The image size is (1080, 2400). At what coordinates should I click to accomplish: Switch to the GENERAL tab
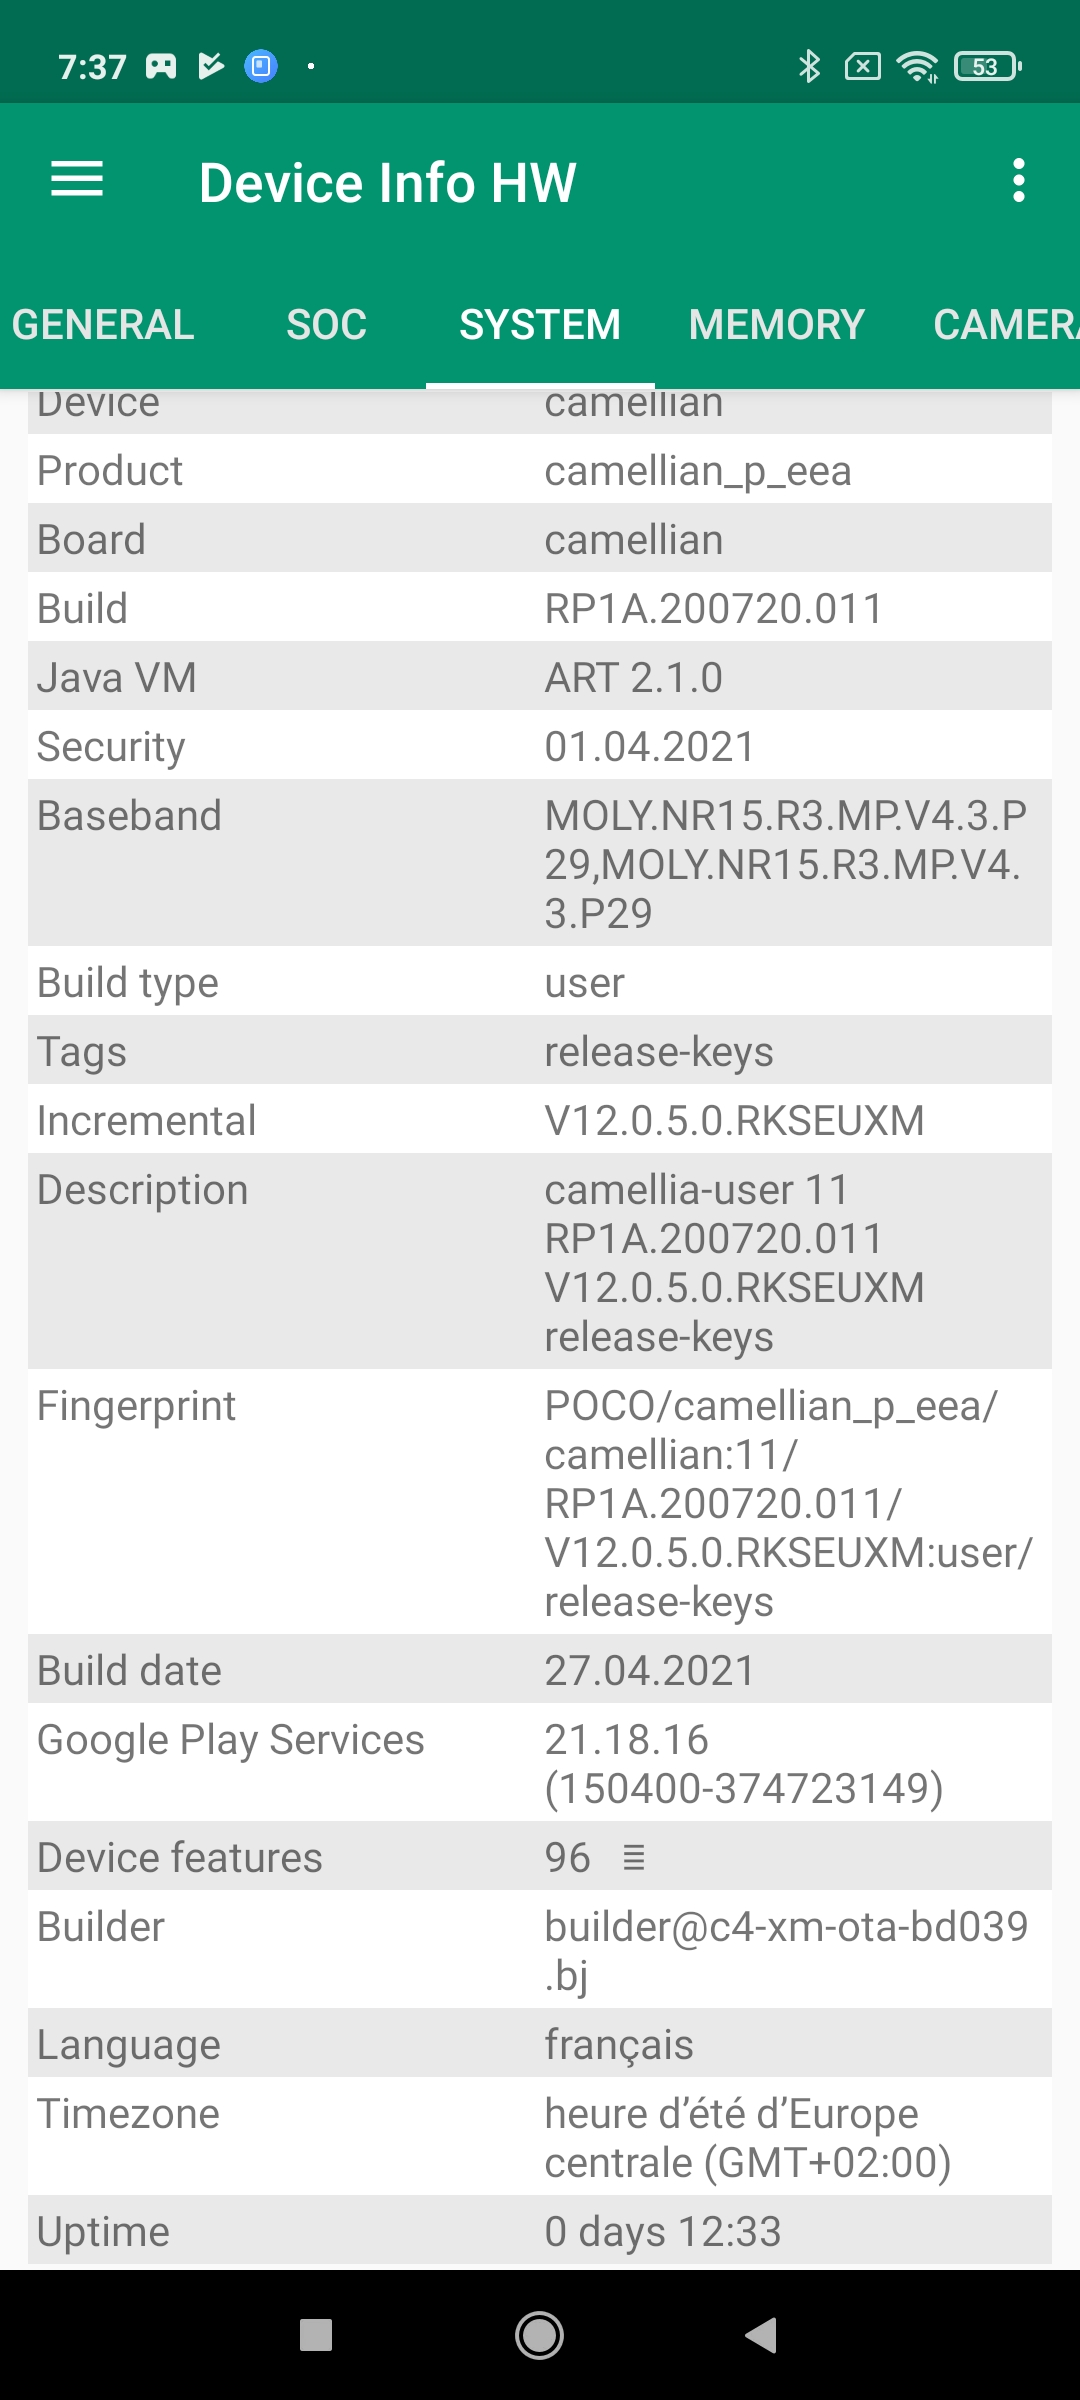[103, 325]
